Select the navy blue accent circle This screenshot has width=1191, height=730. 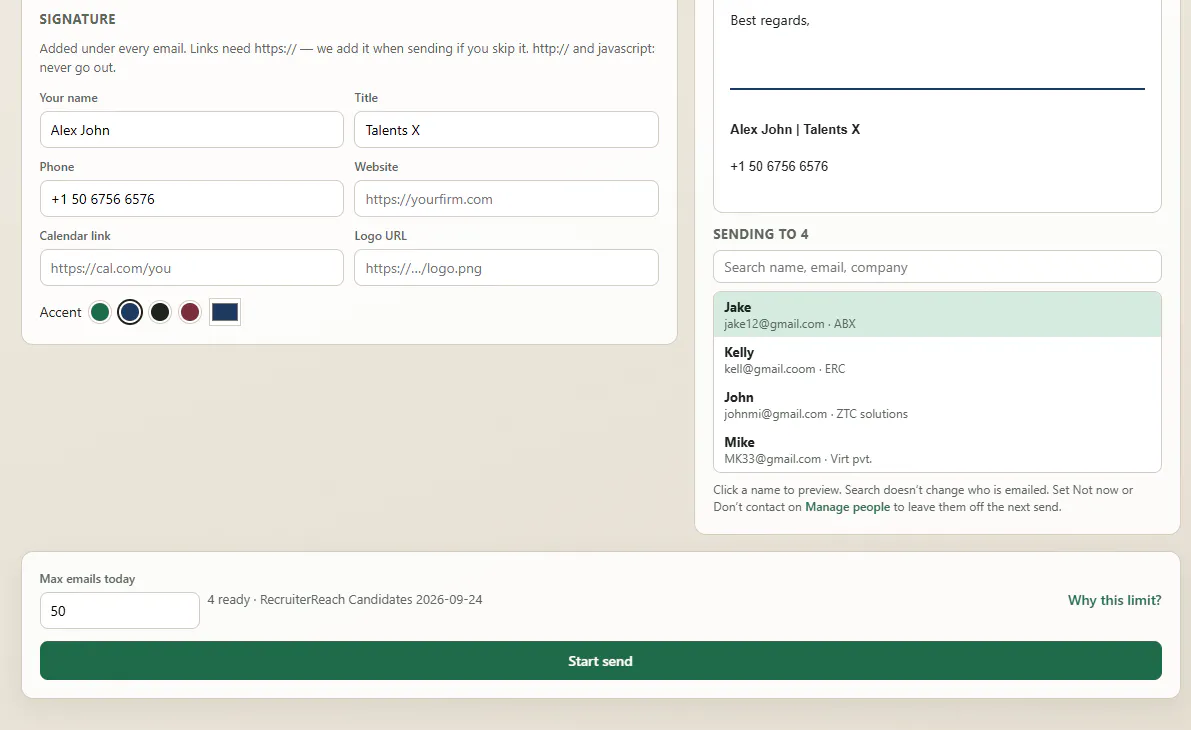pos(130,312)
